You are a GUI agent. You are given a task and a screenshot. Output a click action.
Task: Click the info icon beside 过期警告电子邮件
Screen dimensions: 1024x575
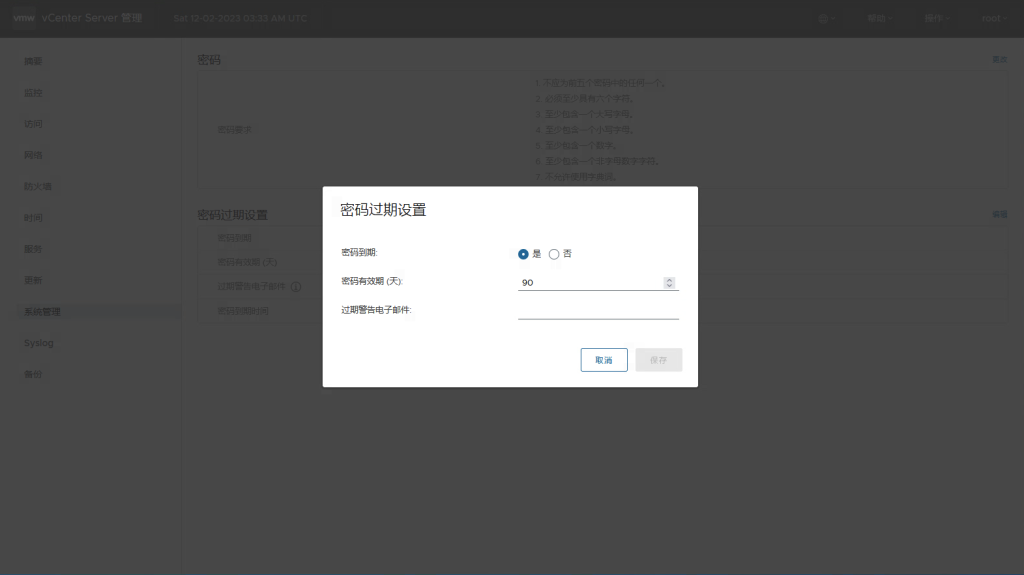296,287
